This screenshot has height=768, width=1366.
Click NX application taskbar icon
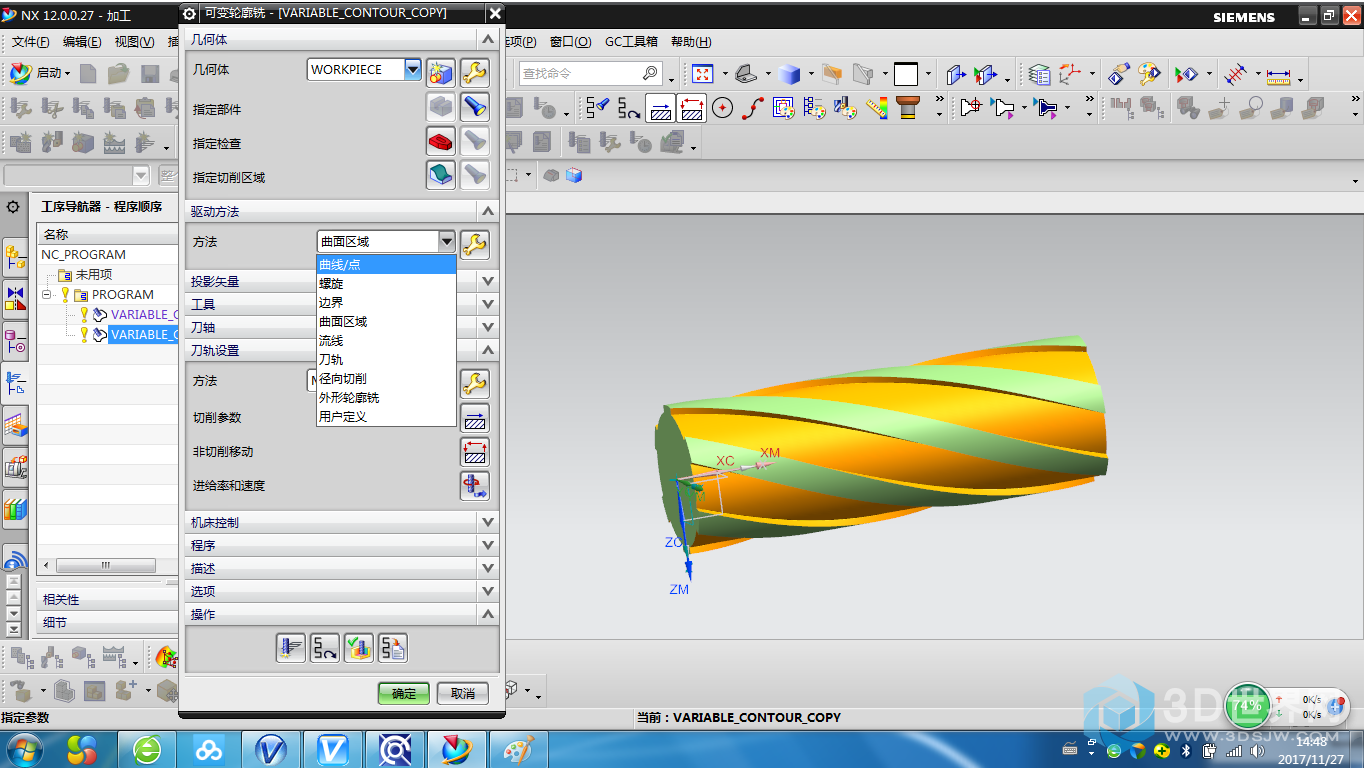coord(456,749)
